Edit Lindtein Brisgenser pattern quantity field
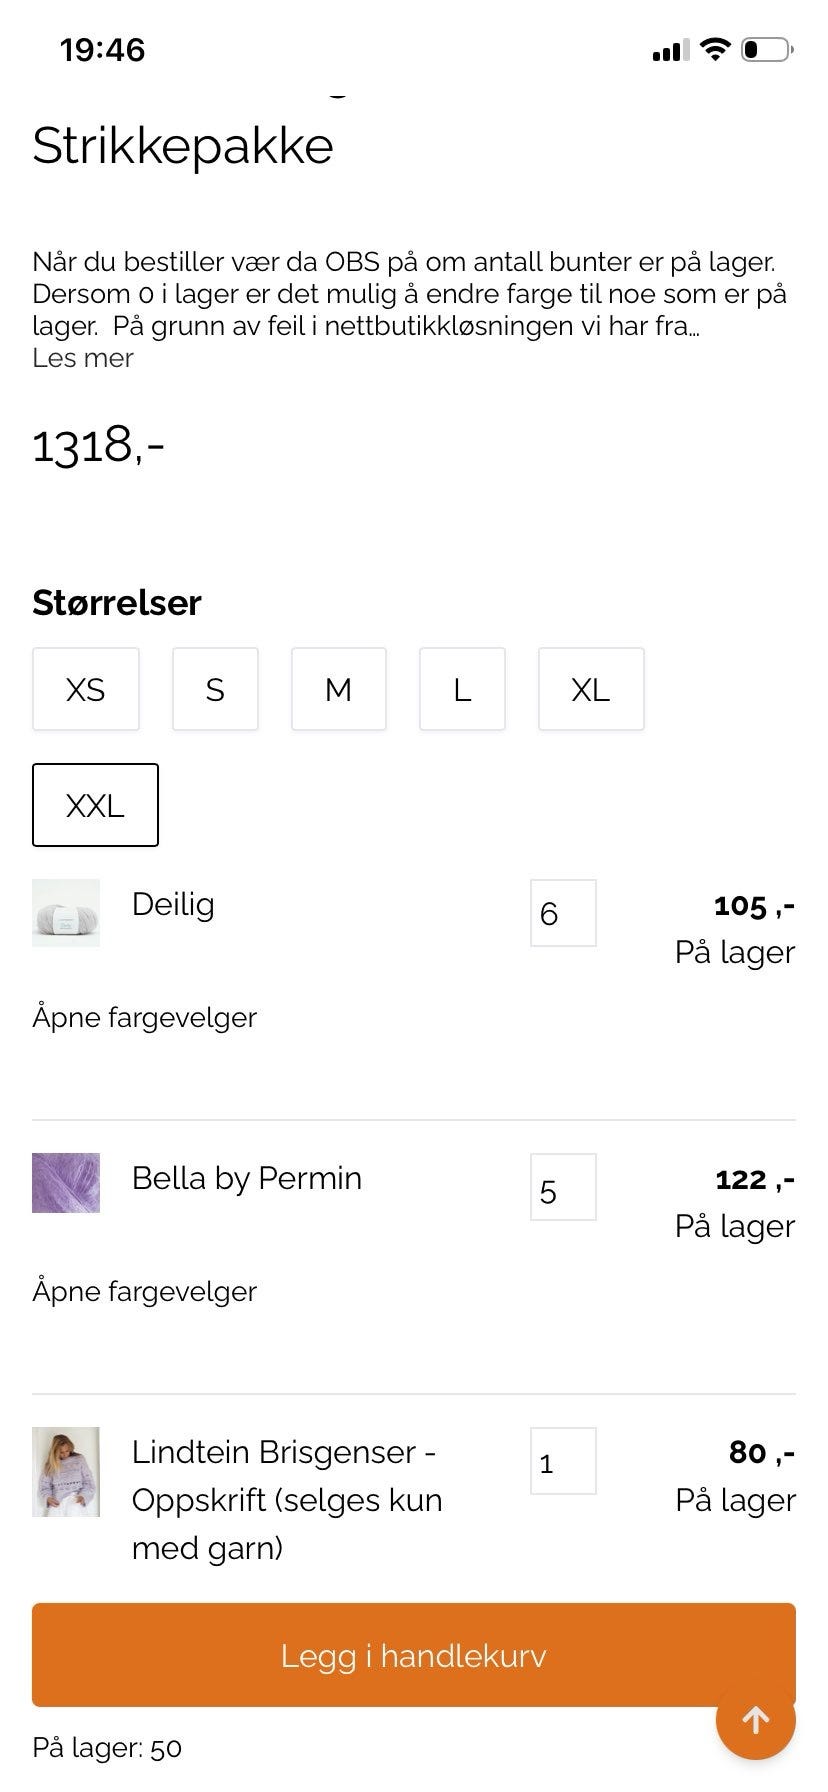The width and height of the screenshot is (828, 1792). (x=563, y=1461)
